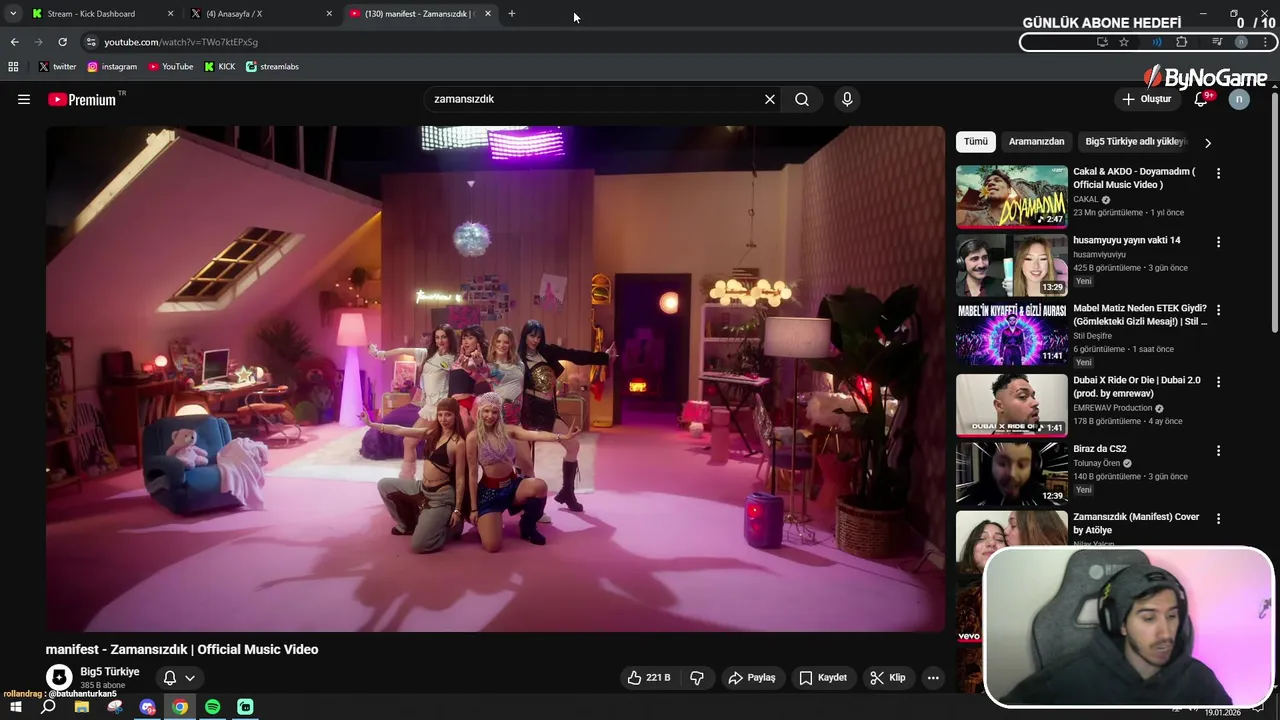1280x720 pixels.
Task: Open File Explorer from taskbar
Action: pos(81,707)
